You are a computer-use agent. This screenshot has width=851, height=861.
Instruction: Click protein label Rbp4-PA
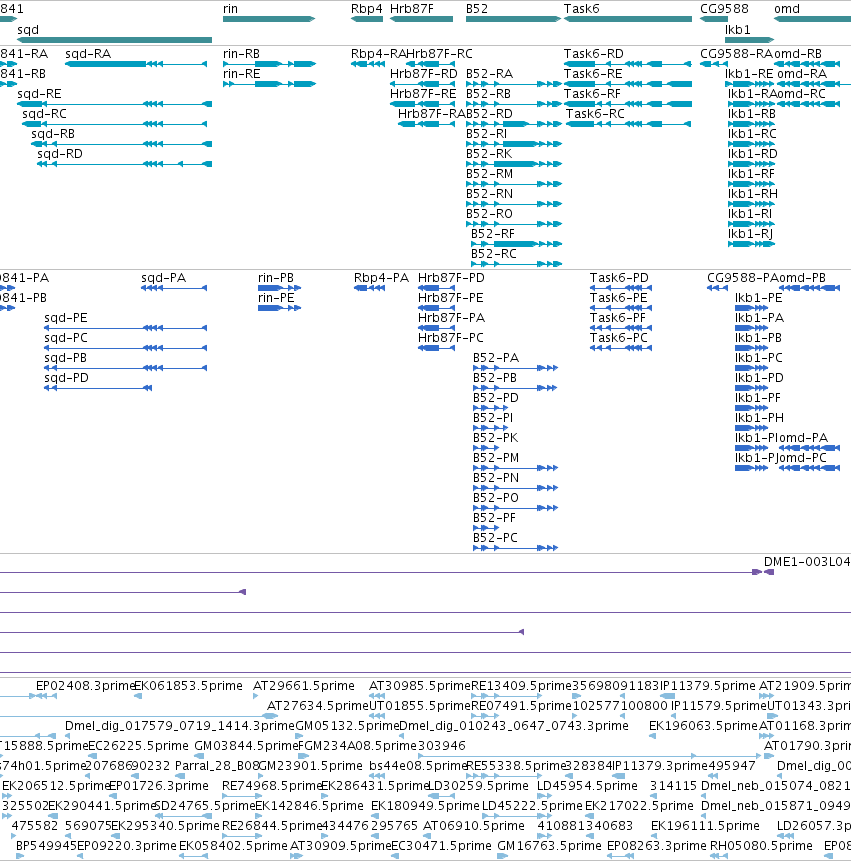click(x=381, y=278)
